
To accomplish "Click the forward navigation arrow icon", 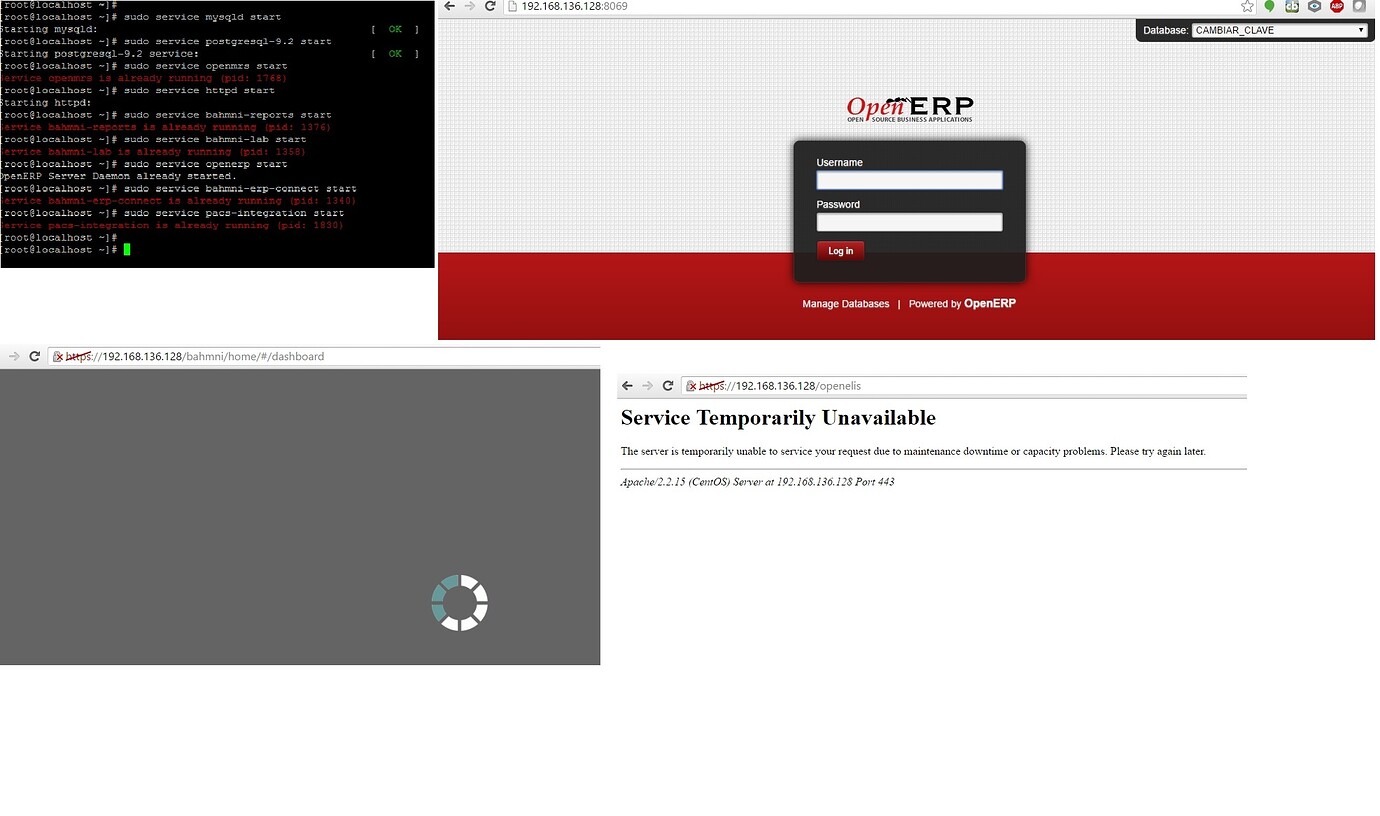I will click(469, 6).
